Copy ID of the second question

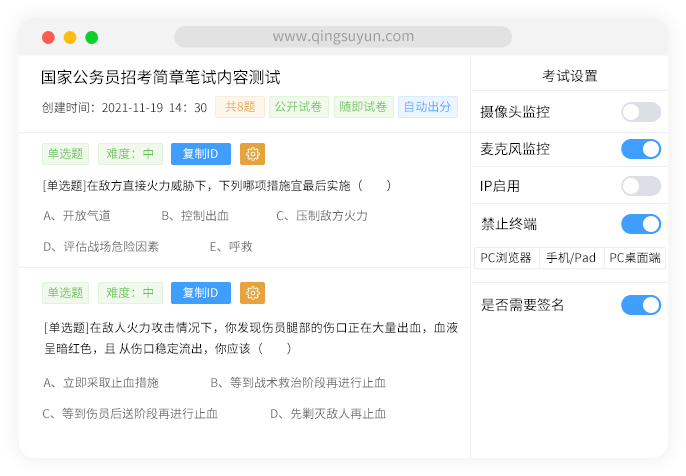[201, 293]
